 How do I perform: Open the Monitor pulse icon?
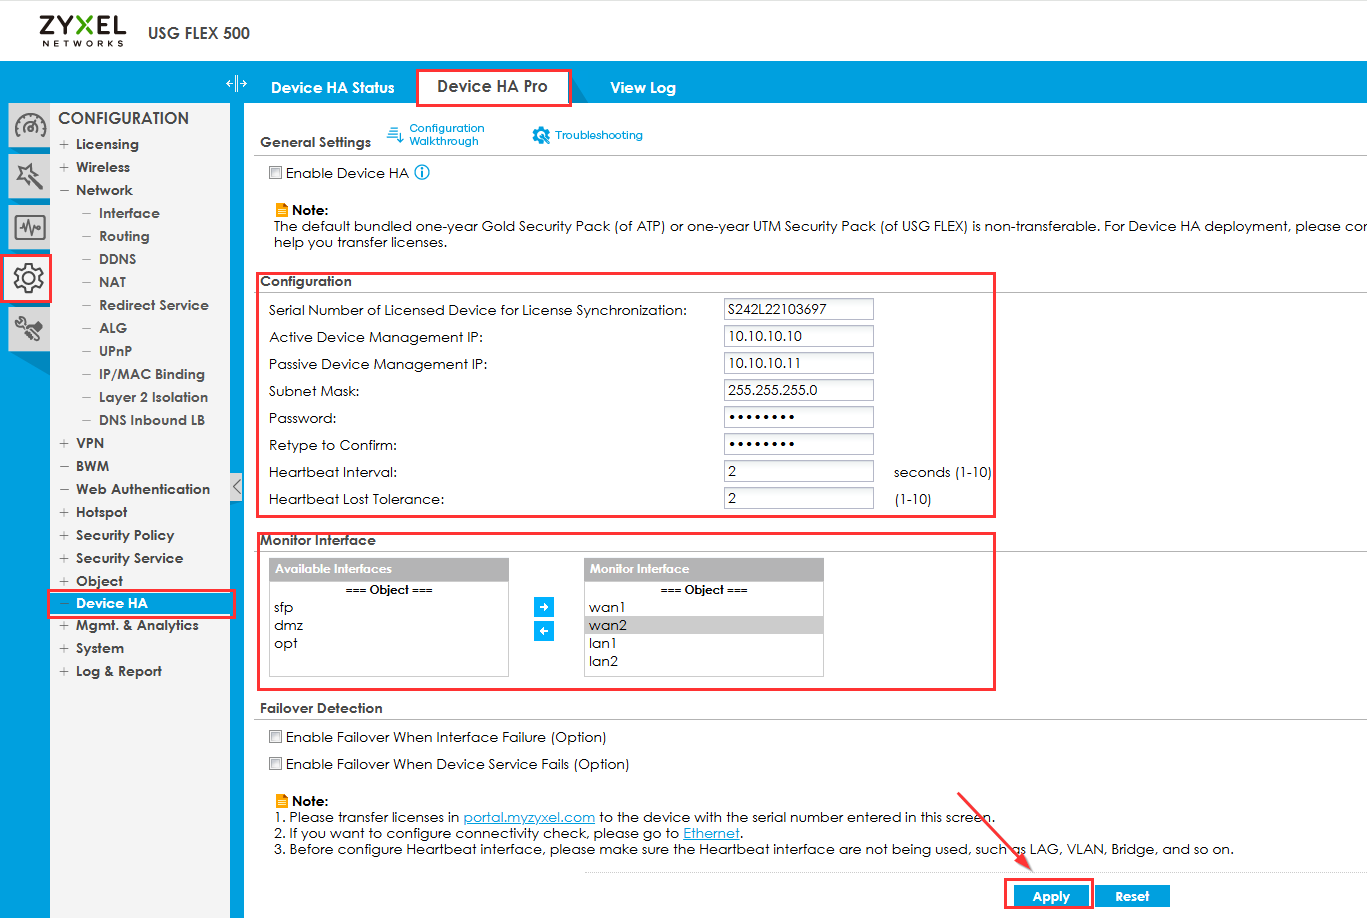point(28,227)
